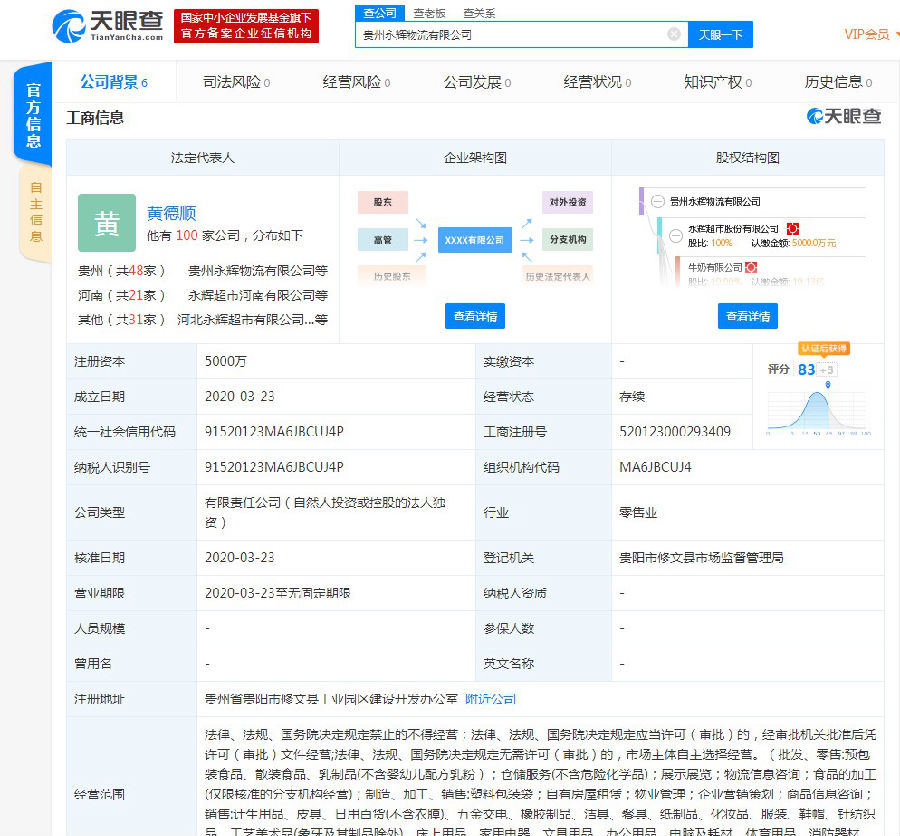Click red icon beside 牛奶有限公司

coord(751,267)
